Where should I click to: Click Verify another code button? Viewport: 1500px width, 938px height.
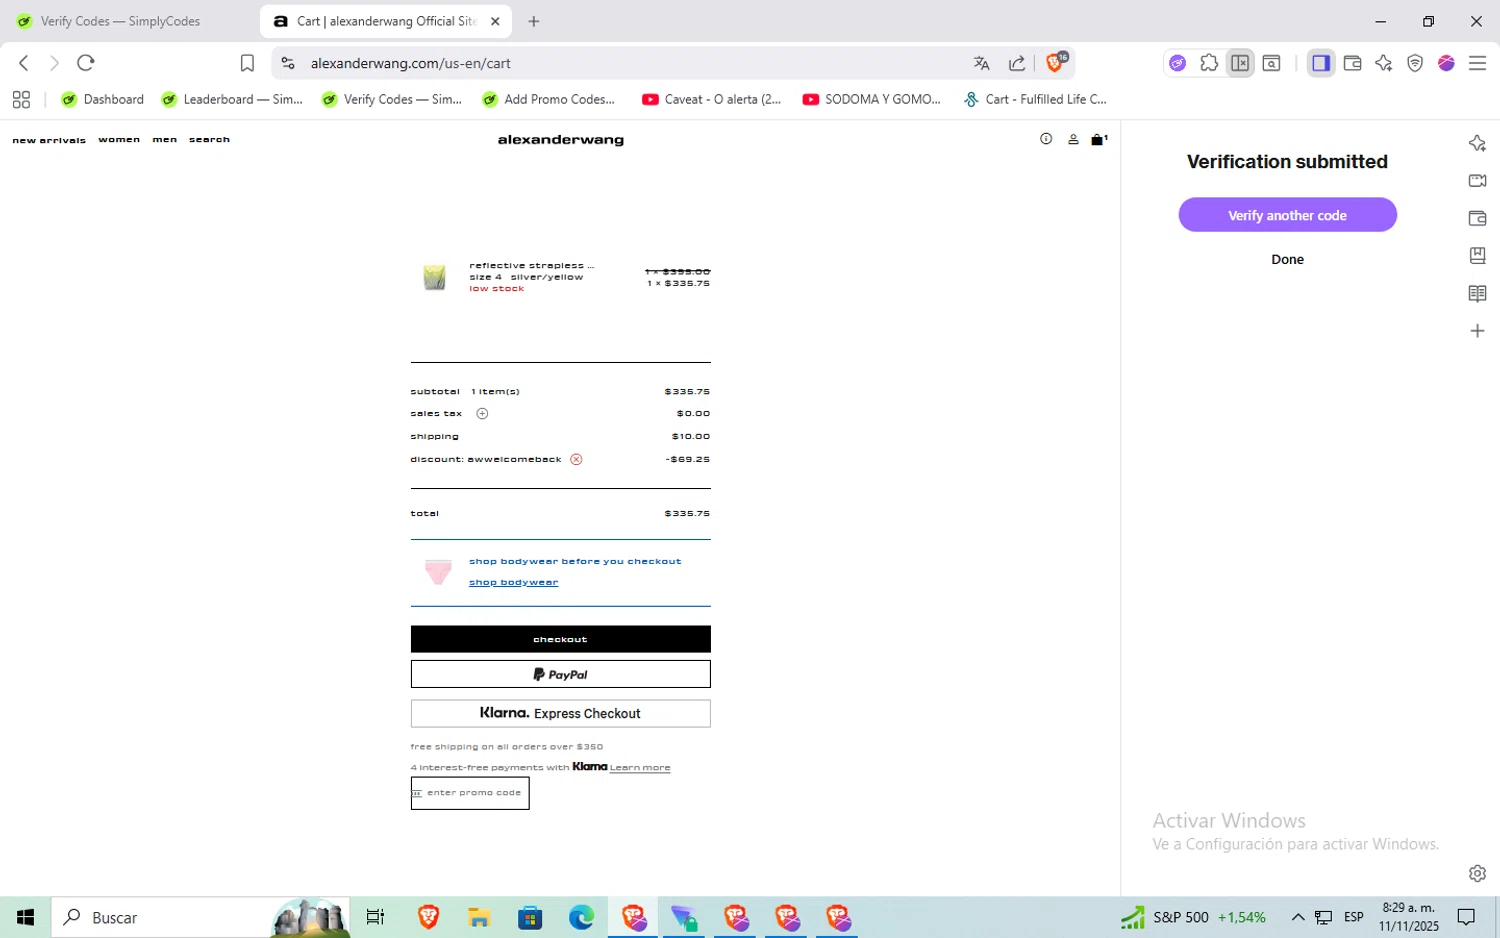click(1287, 215)
